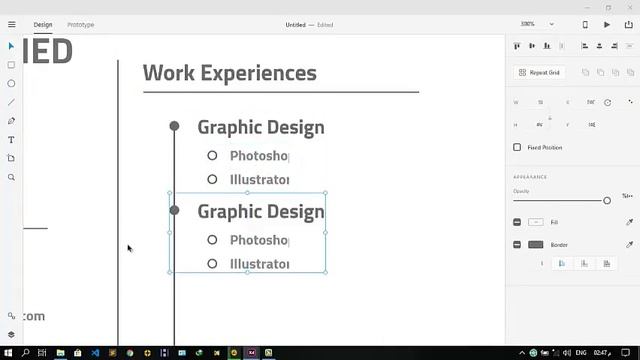Click the X position input field

pyautogui.click(x=591, y=102)
